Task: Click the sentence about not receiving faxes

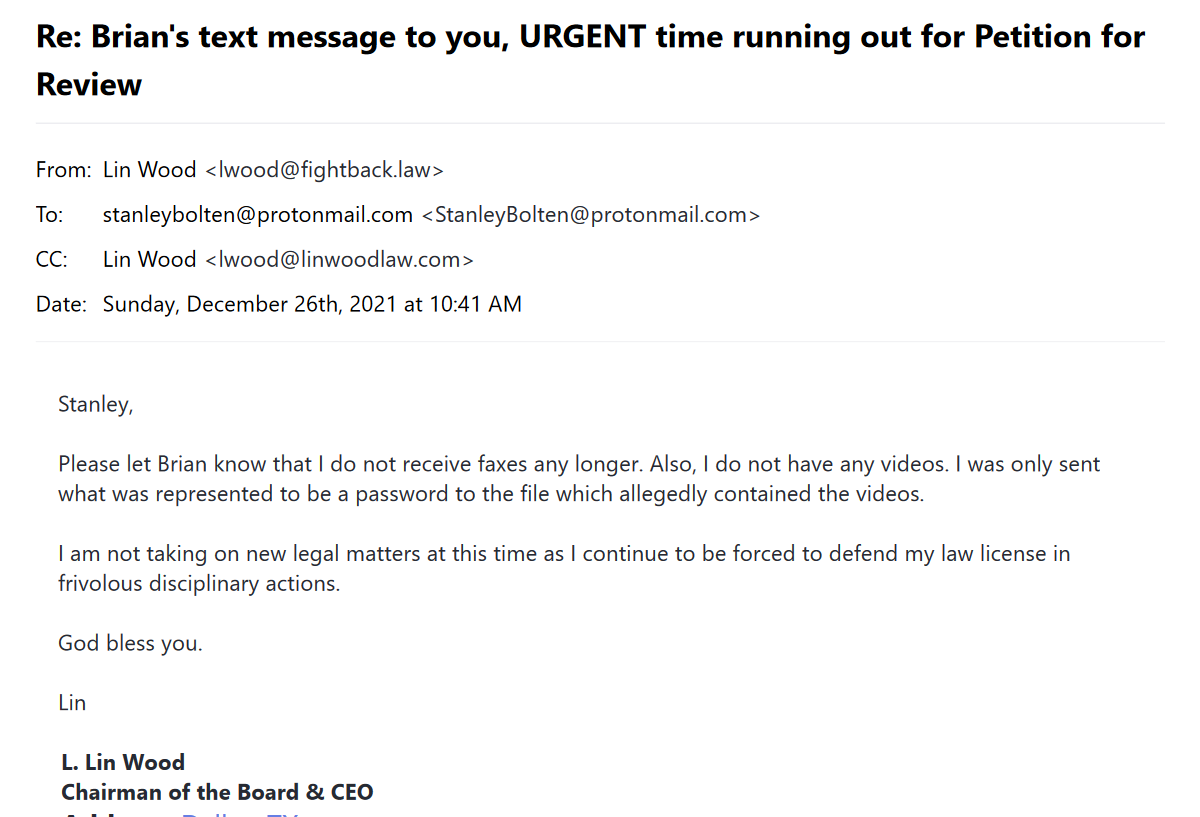Action: pyautogui.click(x=350, y=464)
